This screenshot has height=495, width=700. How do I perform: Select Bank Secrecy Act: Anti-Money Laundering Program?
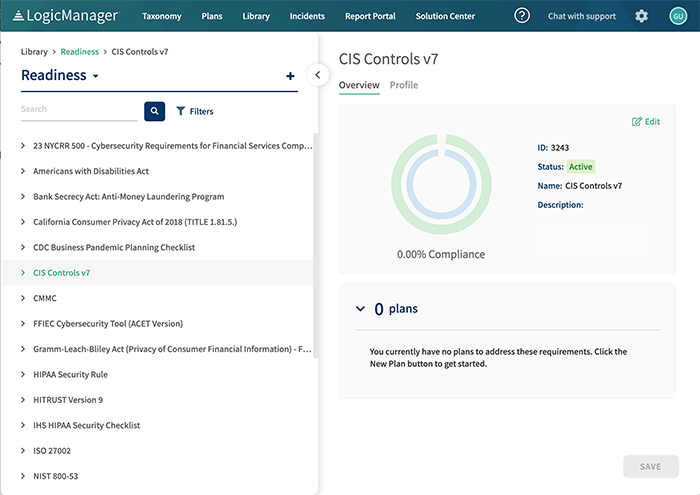click(129, 196)
